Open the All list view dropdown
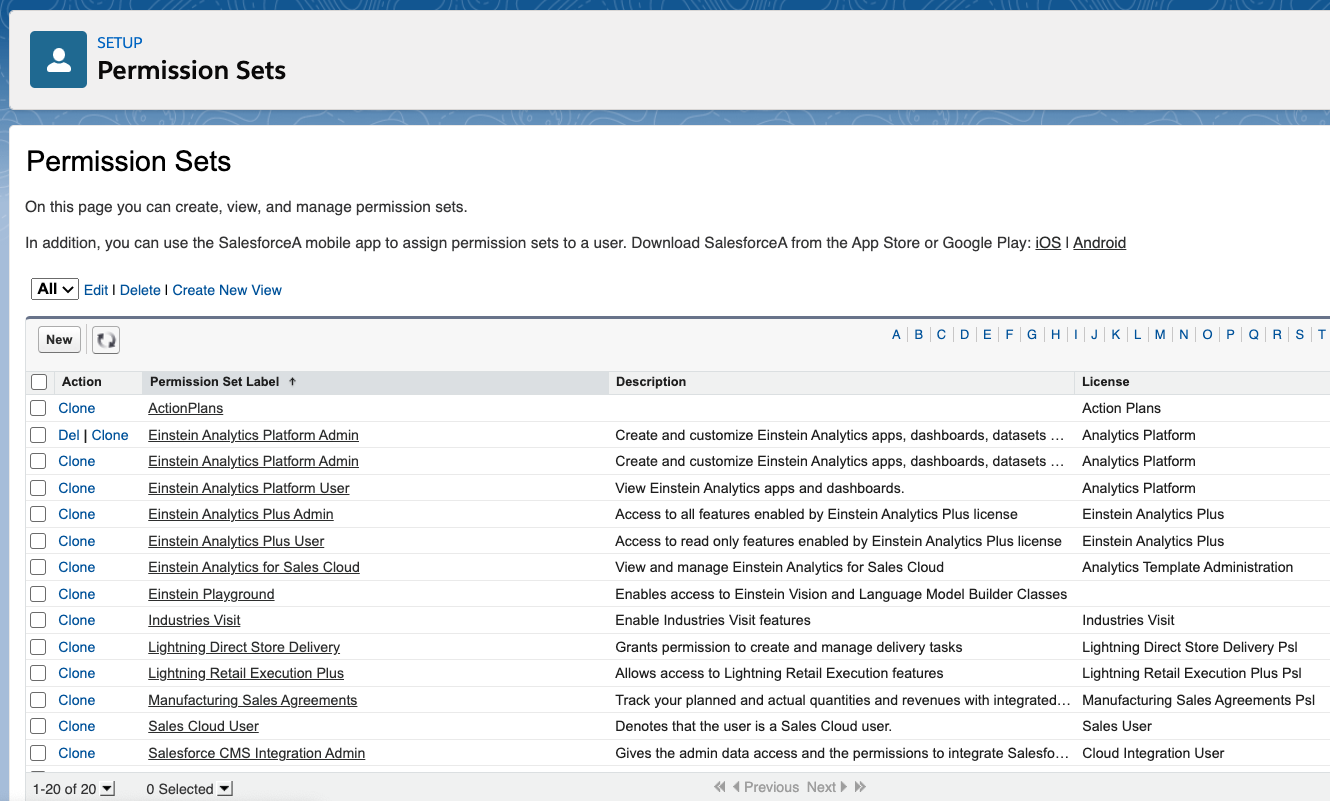This screenshot has height=801, width=1330. tap(55, 289)
